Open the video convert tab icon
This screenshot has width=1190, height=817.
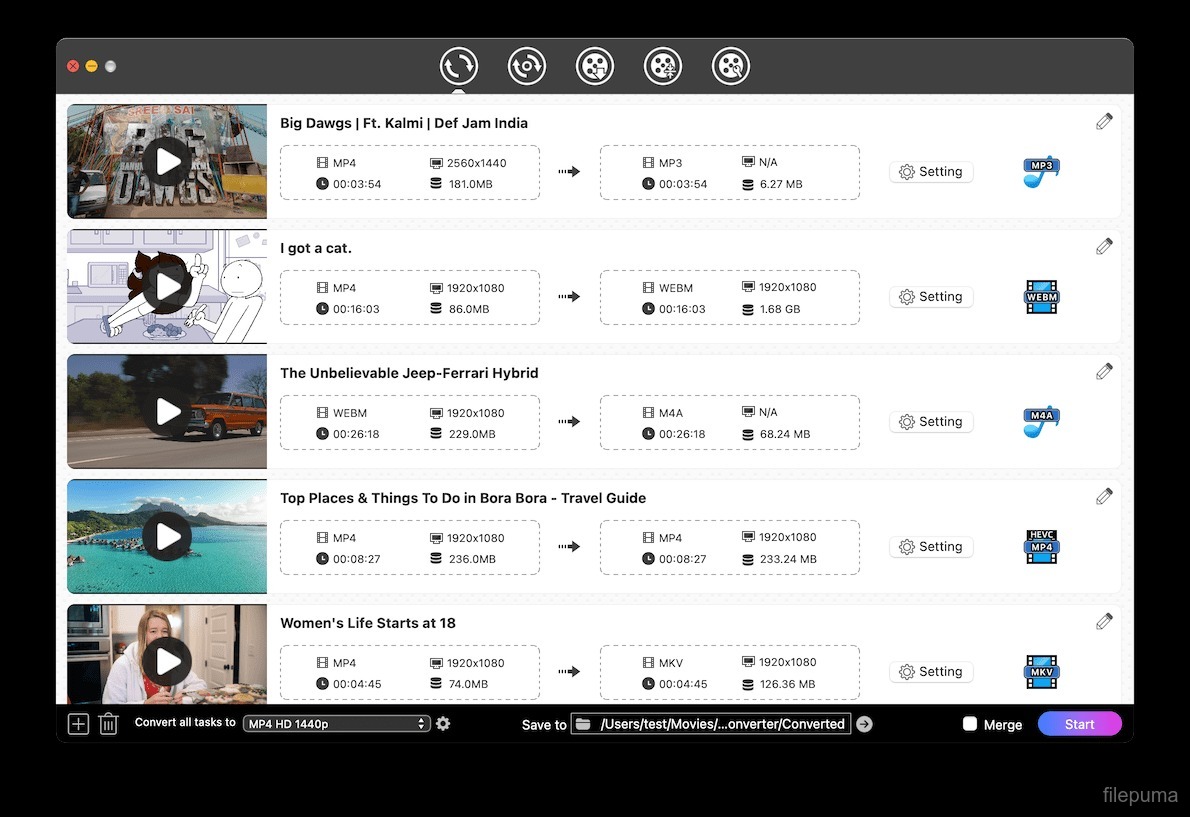tap(459, 67)
